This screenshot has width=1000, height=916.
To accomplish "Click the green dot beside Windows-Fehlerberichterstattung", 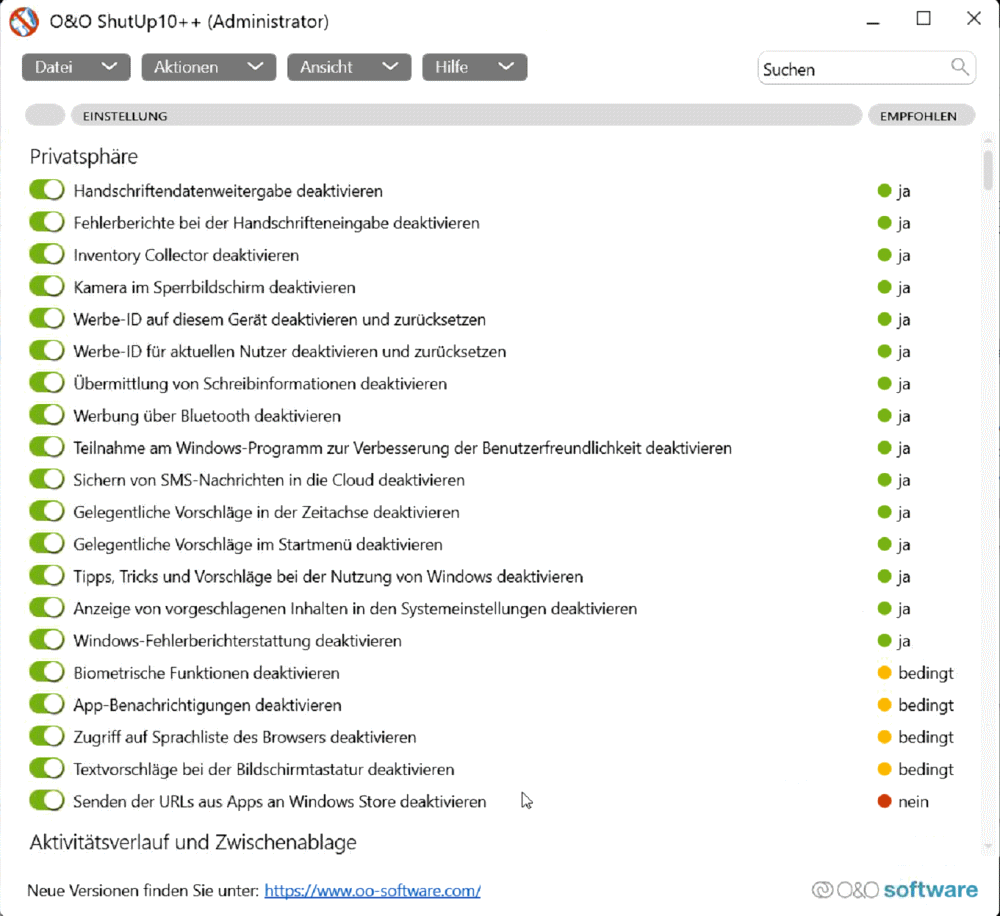I will pos(884,640).
